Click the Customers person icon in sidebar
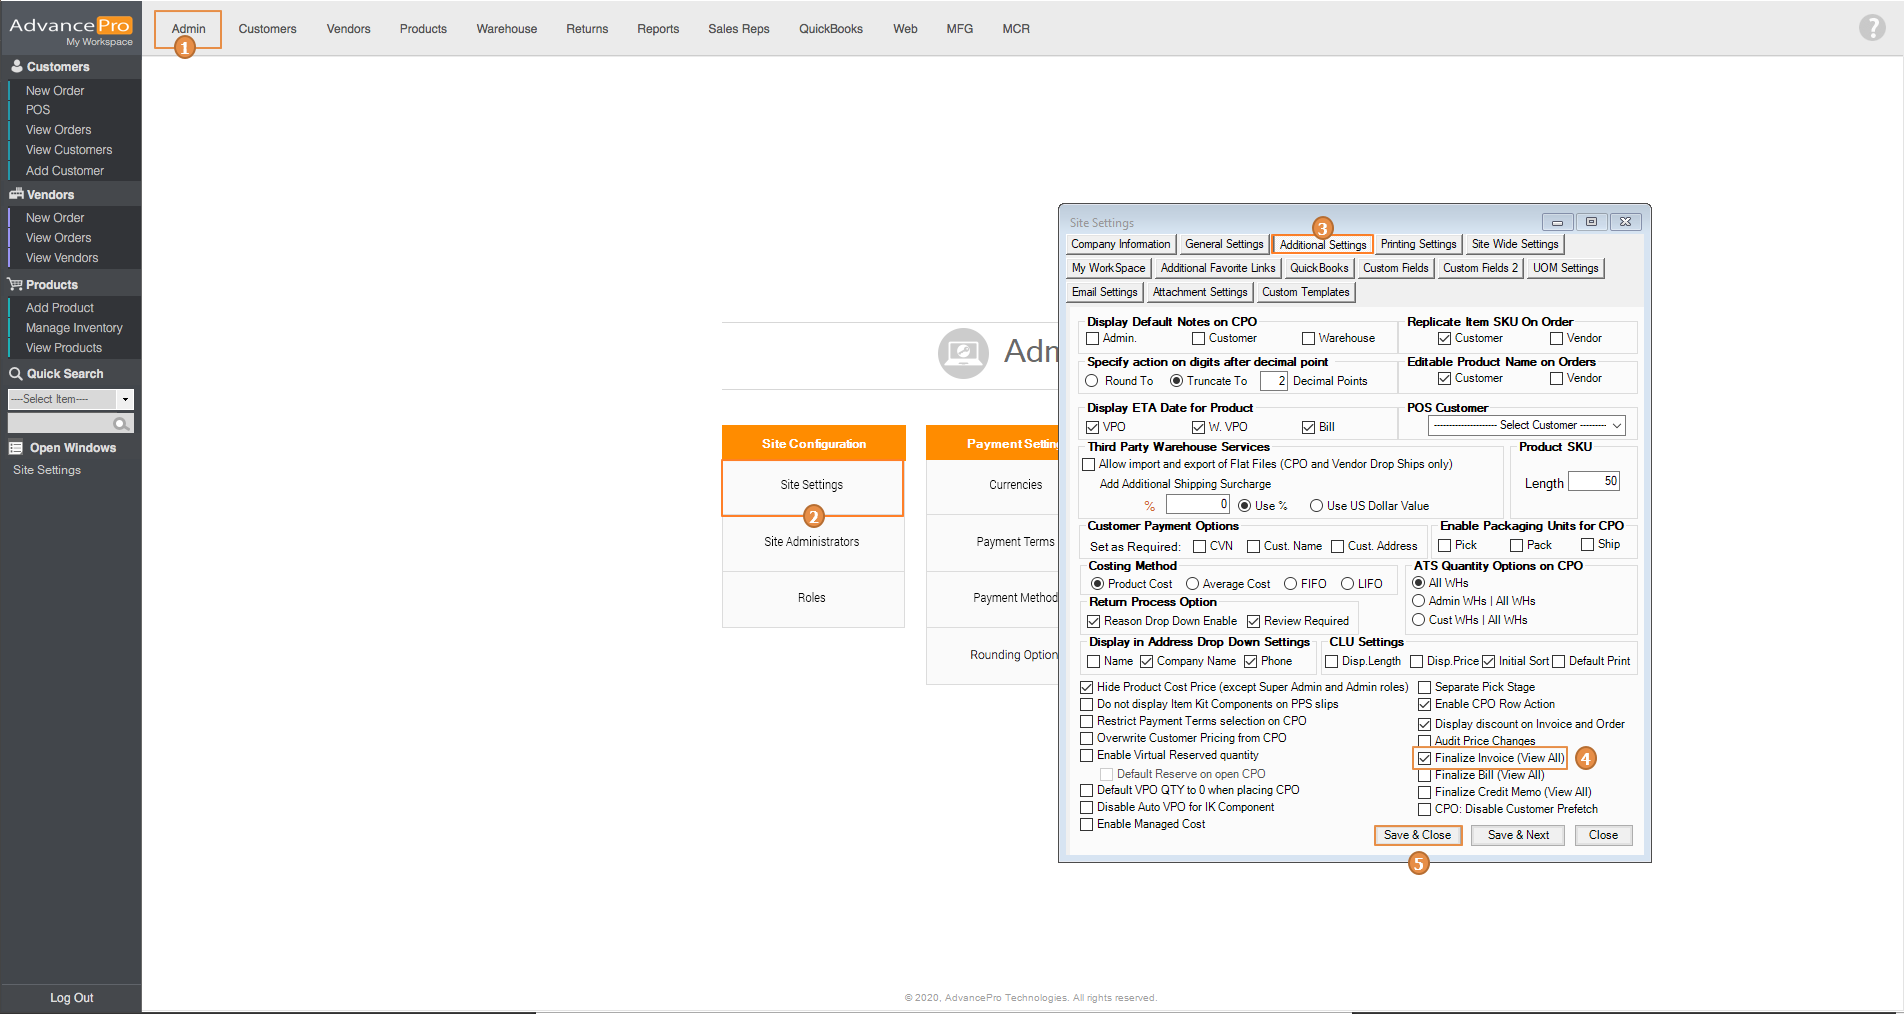Viewport: 1904px width, 1014px height. tap(16, 67)
